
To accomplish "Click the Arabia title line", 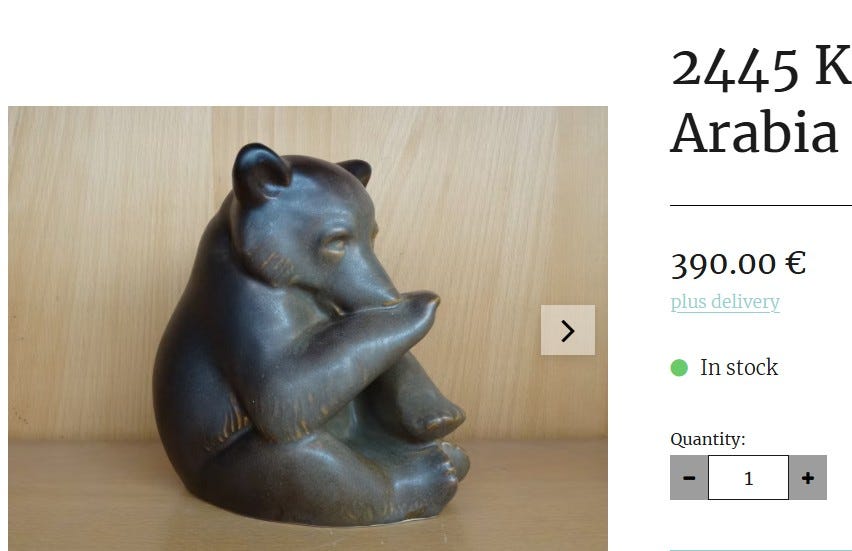I will 755,133.
